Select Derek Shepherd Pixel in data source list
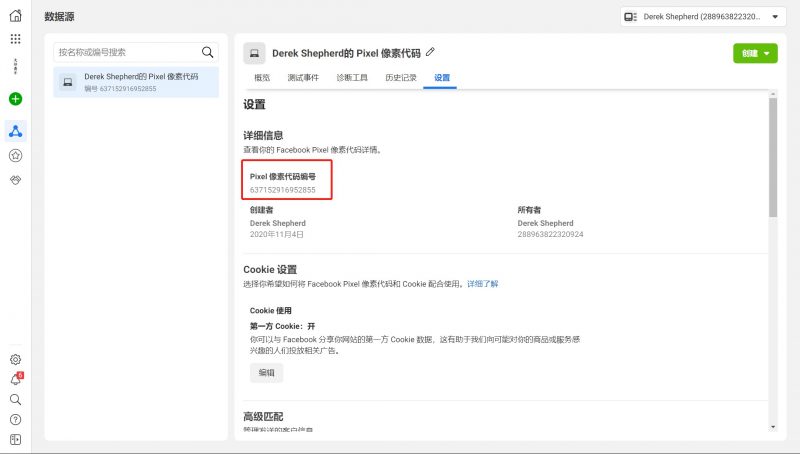The height and width of the screenshot is (454, 800). click(x=136, y=82)
